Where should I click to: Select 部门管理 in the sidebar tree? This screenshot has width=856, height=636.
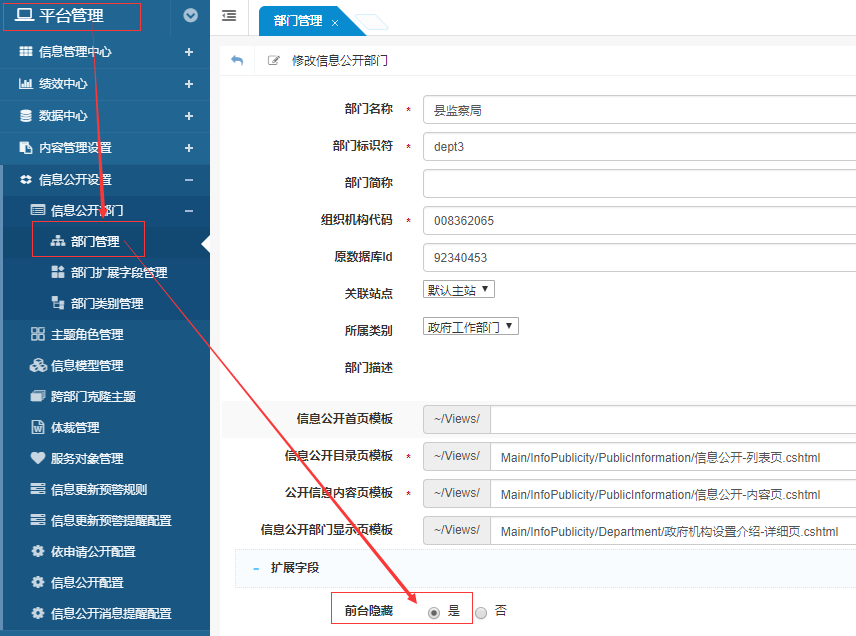point(94,241)
